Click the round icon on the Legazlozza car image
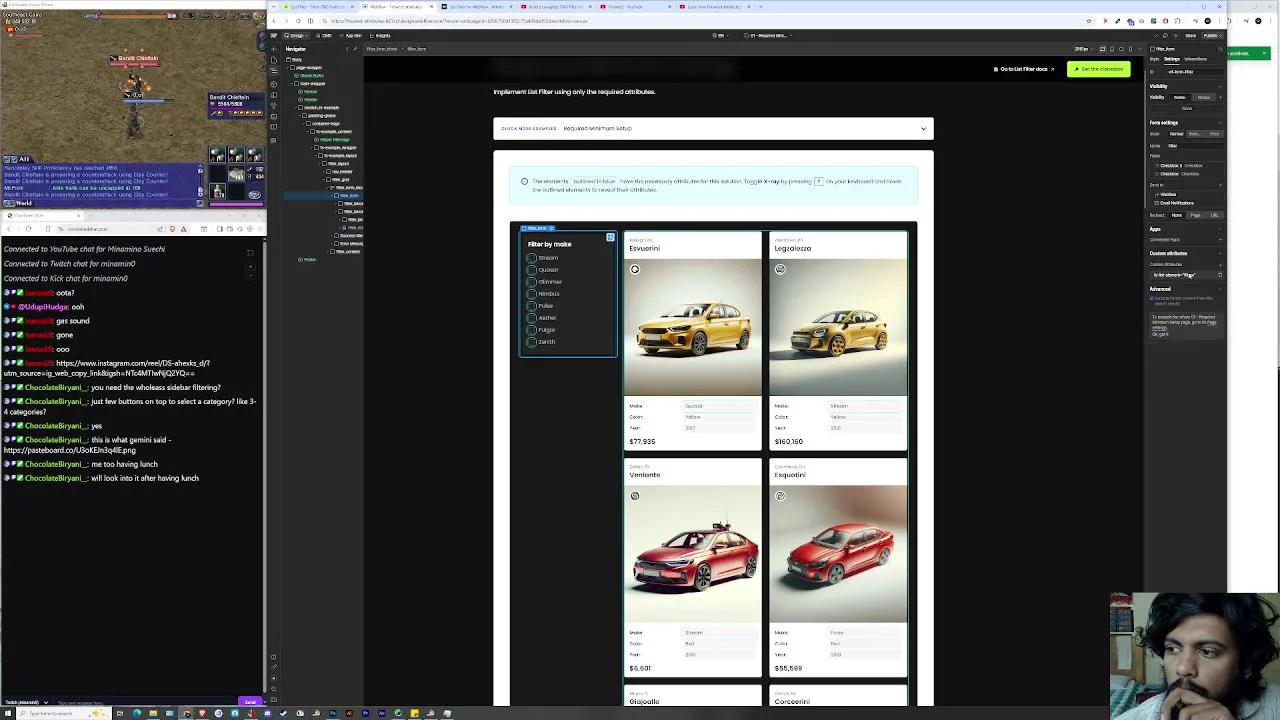The width and height of the screenshot is (1280, 720). click(780, 269)
